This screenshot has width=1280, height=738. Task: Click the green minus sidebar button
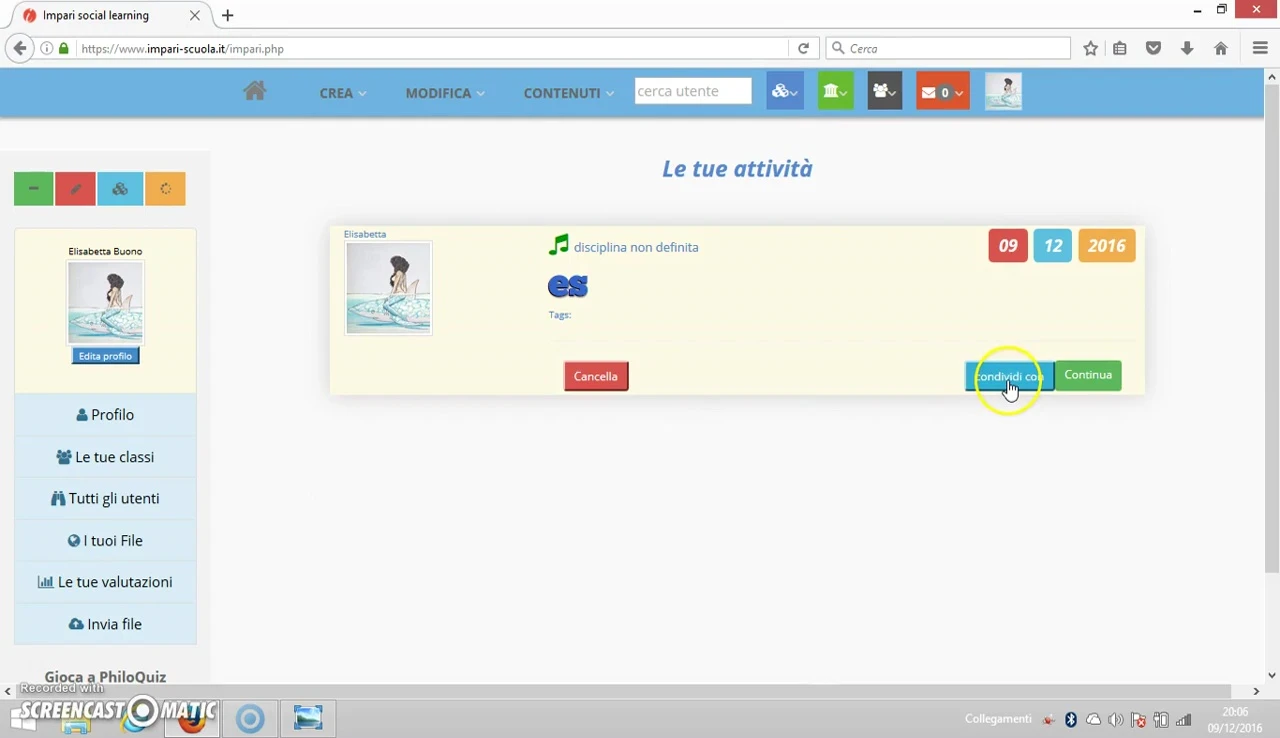click(x=33, y=189)
